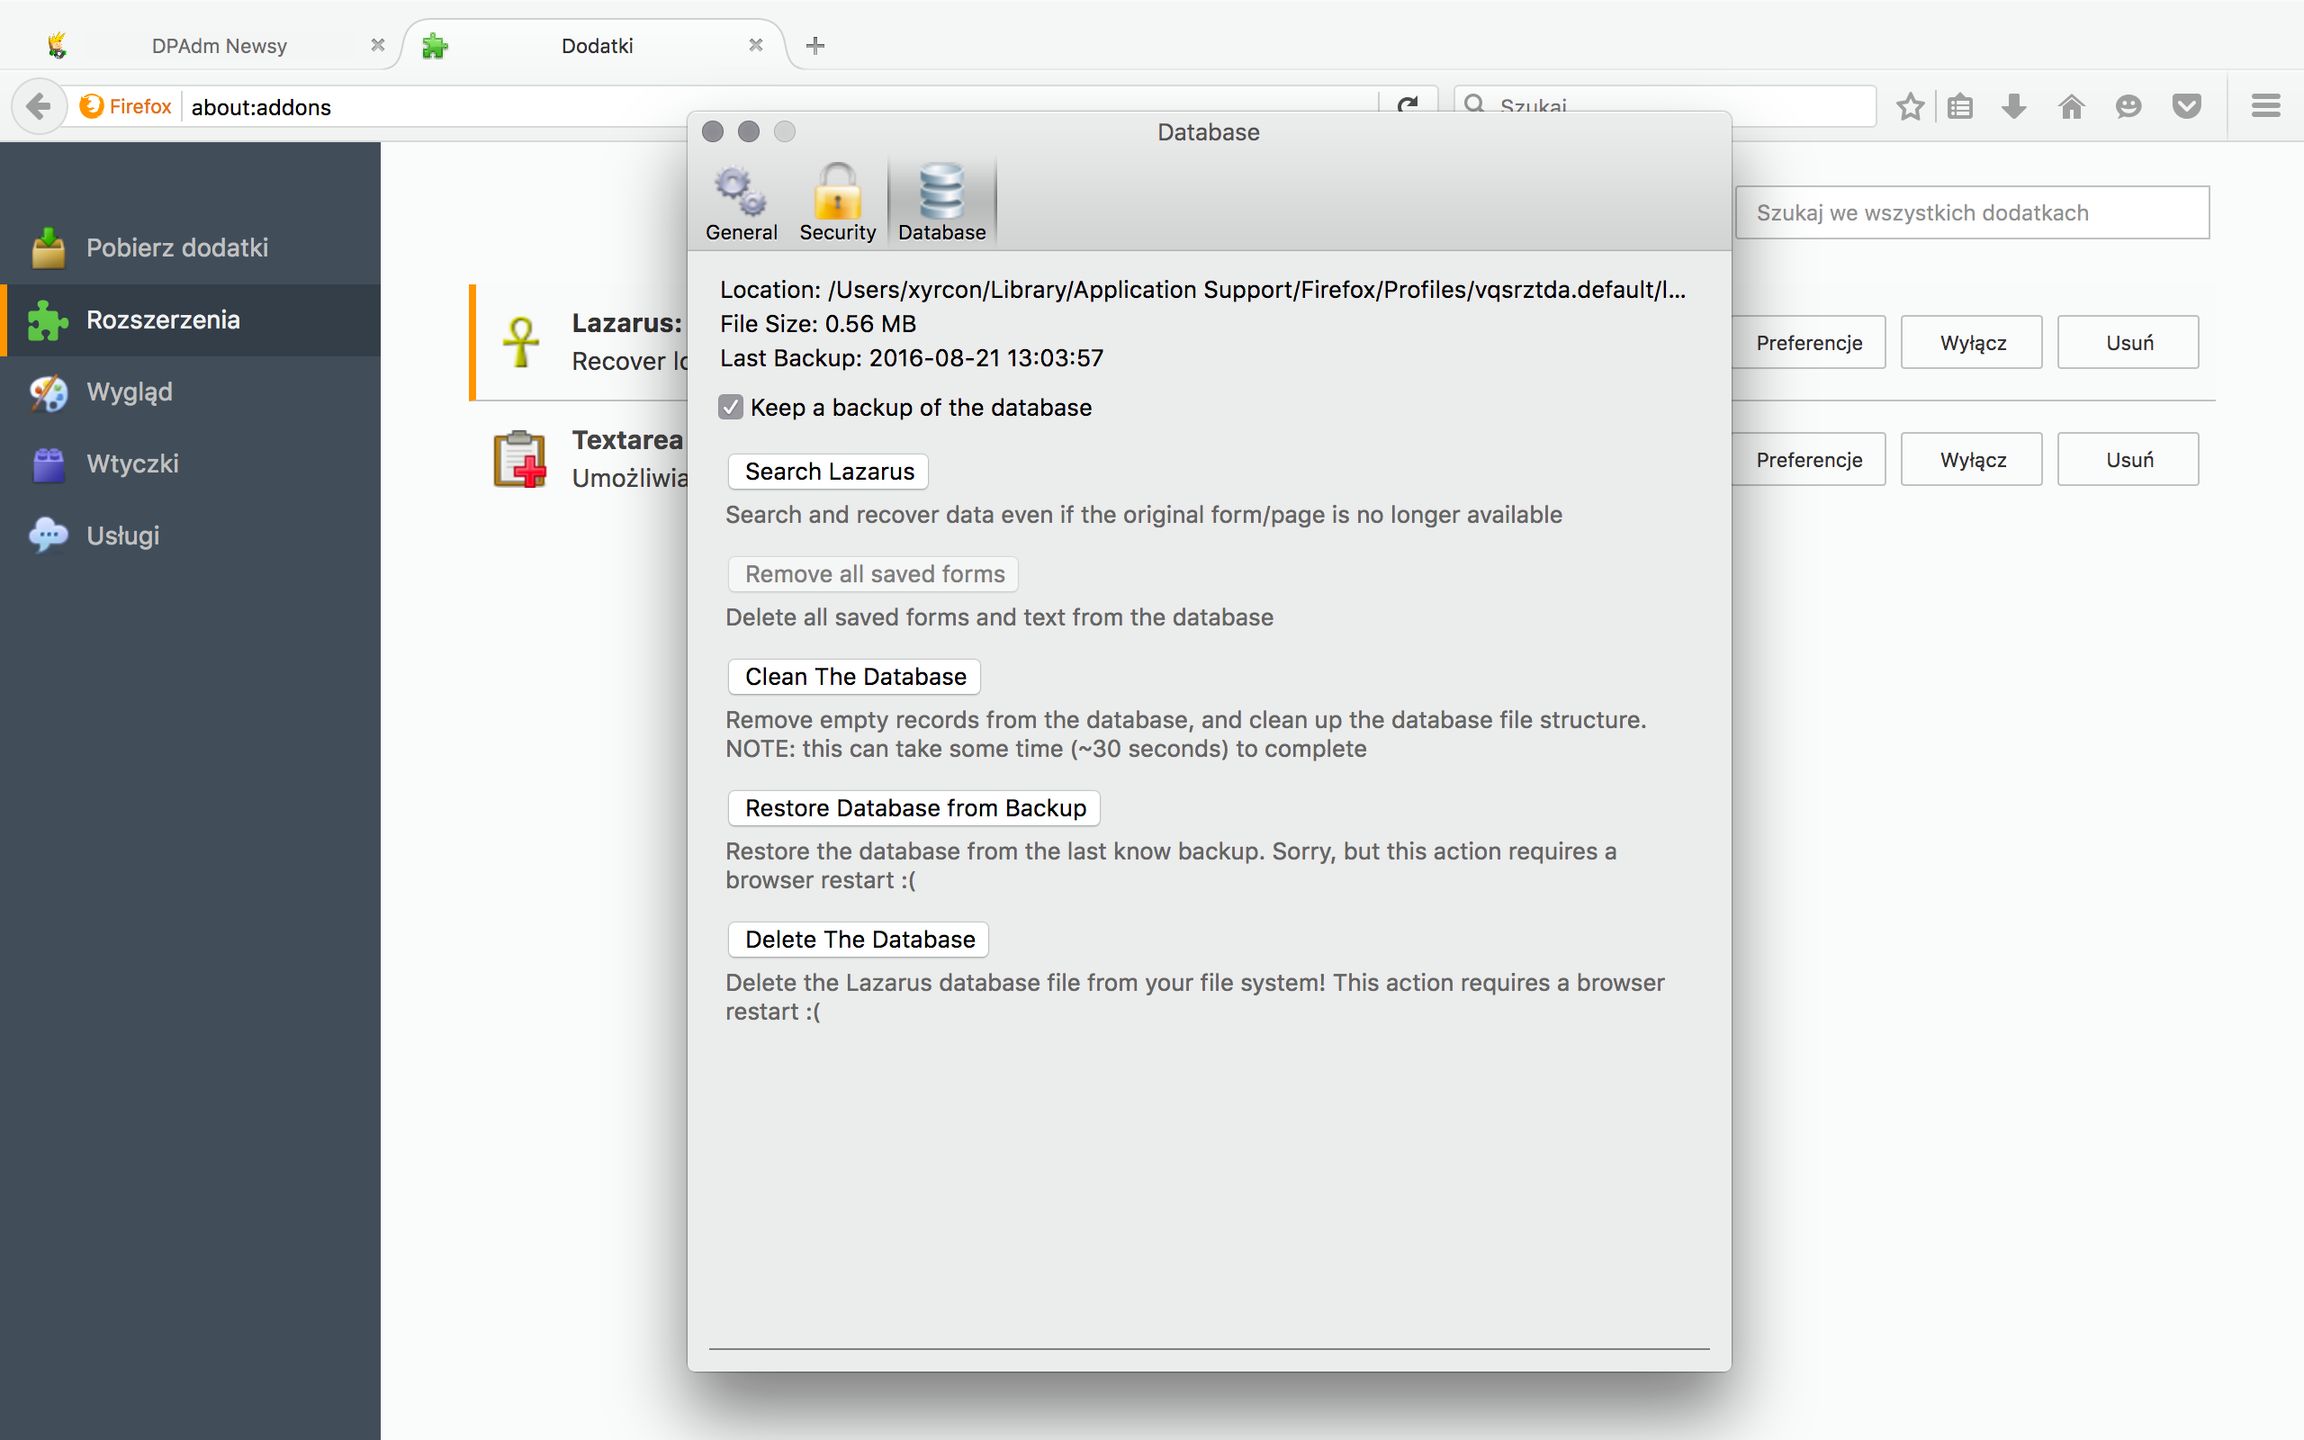Open the downloads arrow icon
This screenshot has width=2304, height=1440.
(2014, 106)
